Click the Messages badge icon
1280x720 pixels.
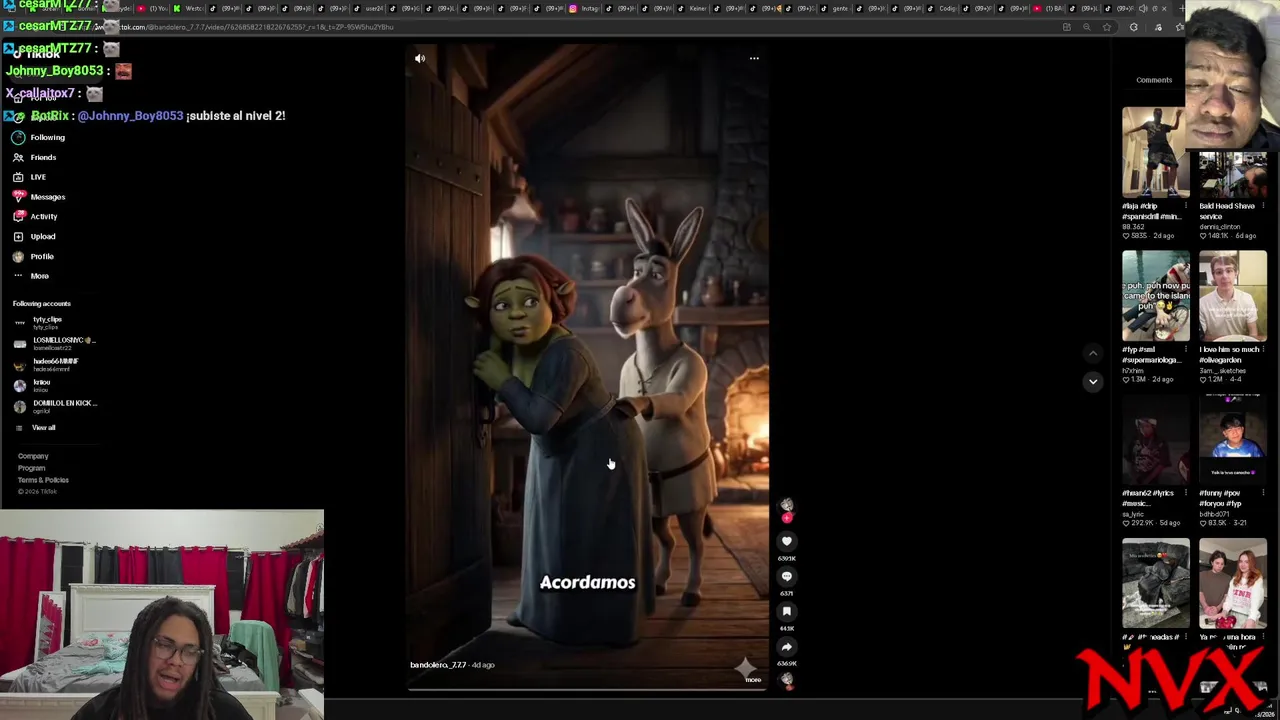[x=18, y=197]
